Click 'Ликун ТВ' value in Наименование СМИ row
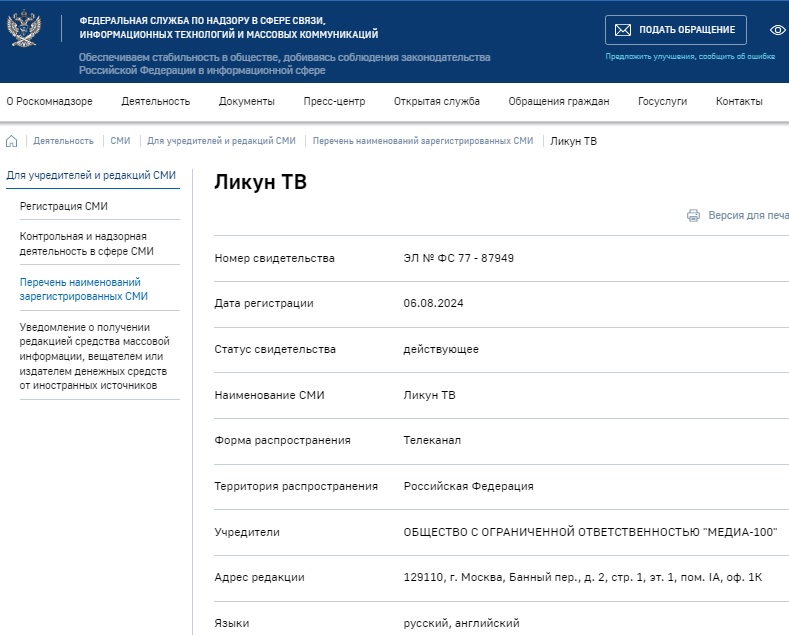 429,395
